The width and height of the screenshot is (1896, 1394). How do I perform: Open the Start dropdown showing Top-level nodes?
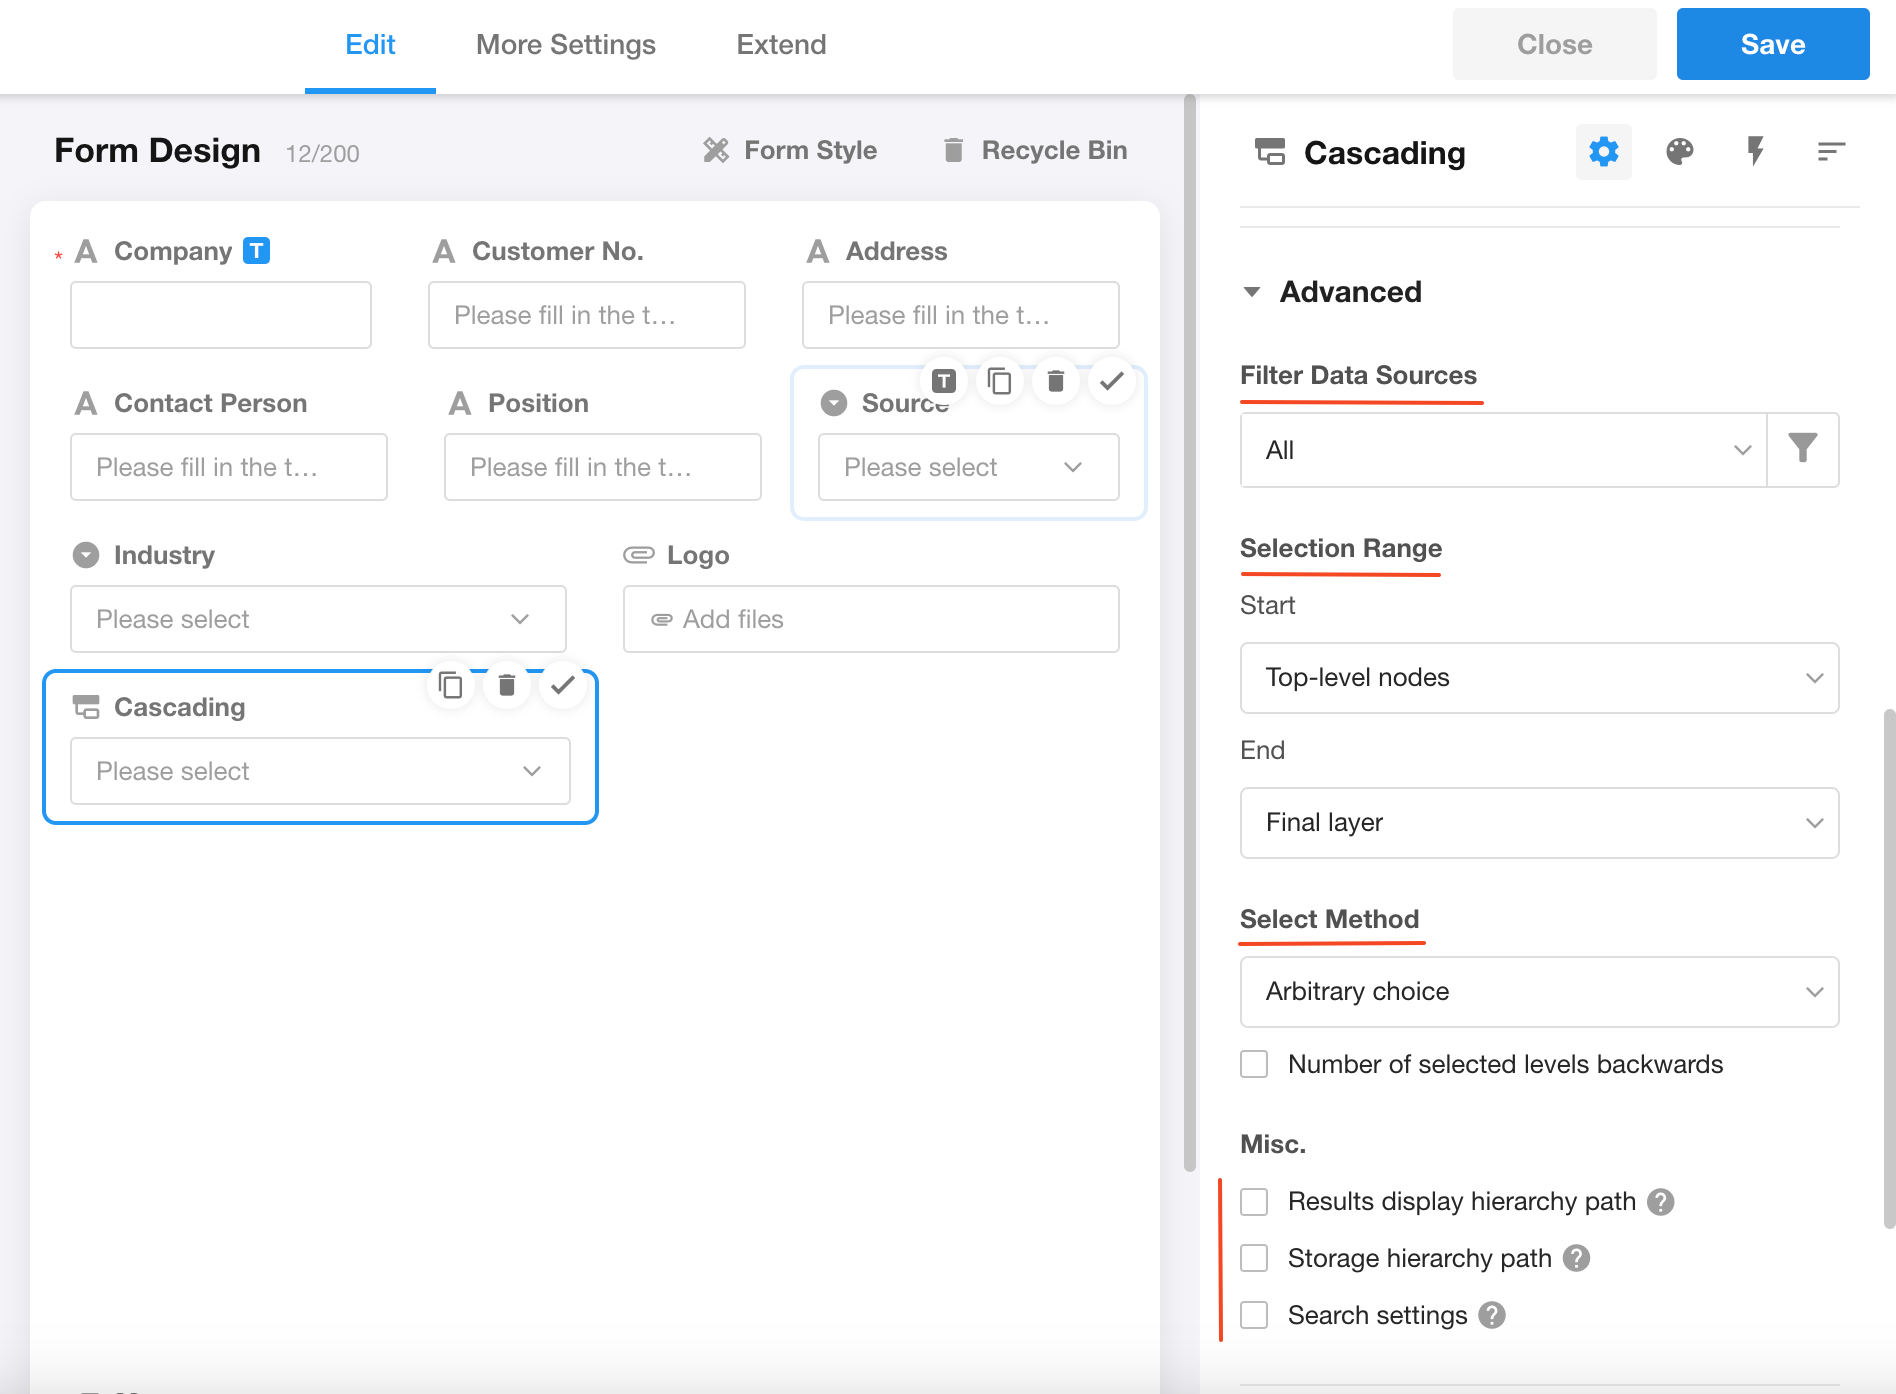point(1538,678)
